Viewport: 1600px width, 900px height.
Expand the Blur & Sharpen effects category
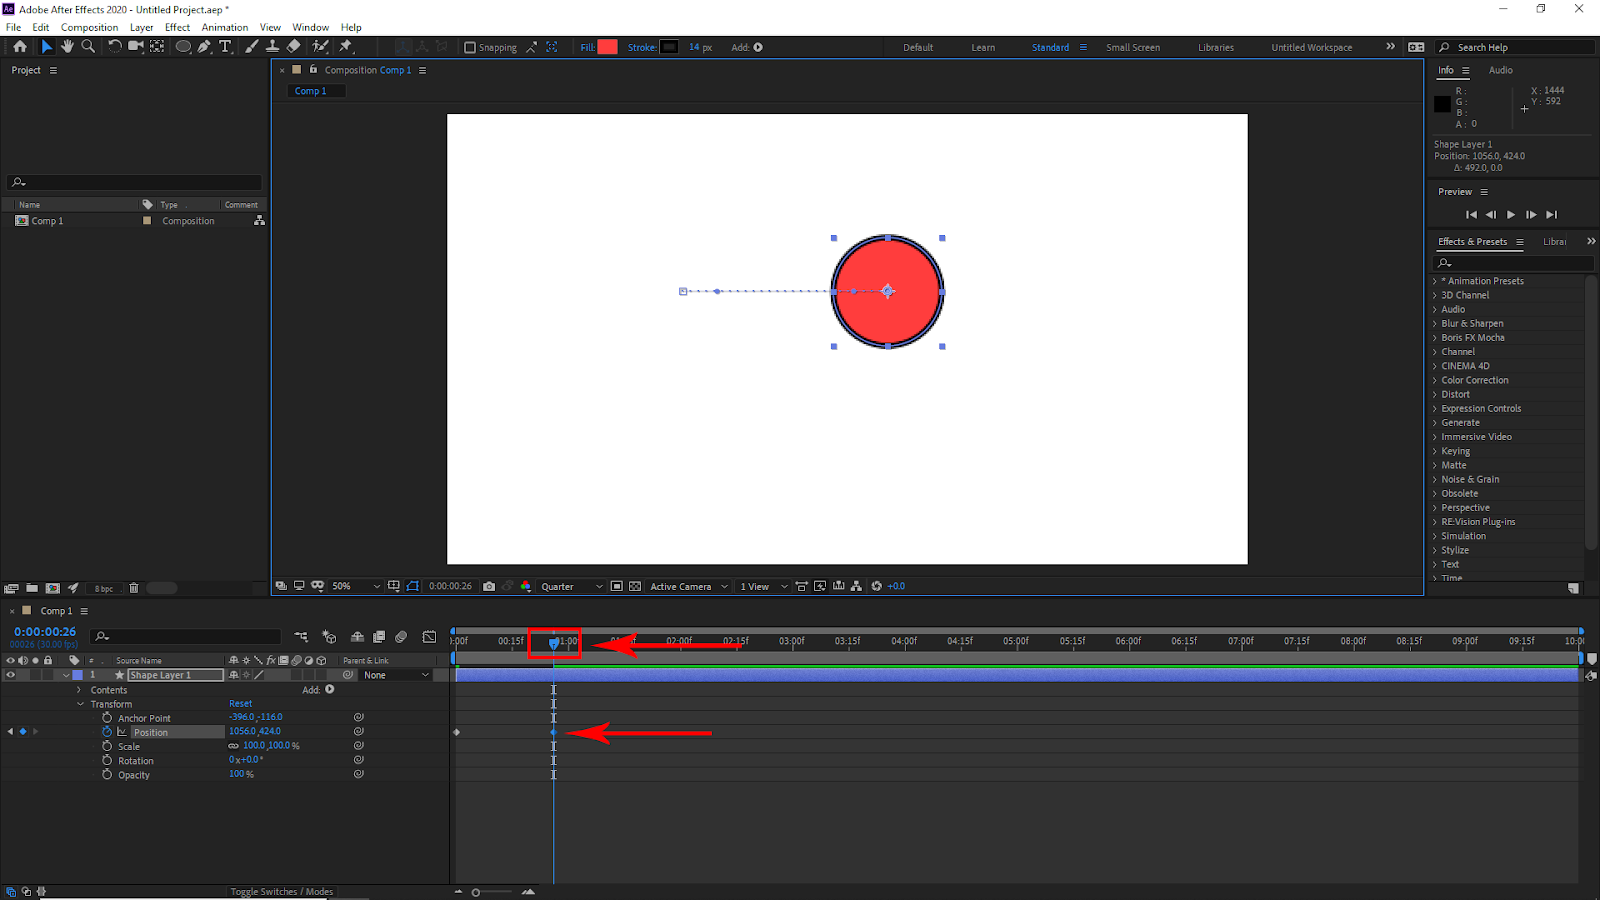[x=1434, y=324]
